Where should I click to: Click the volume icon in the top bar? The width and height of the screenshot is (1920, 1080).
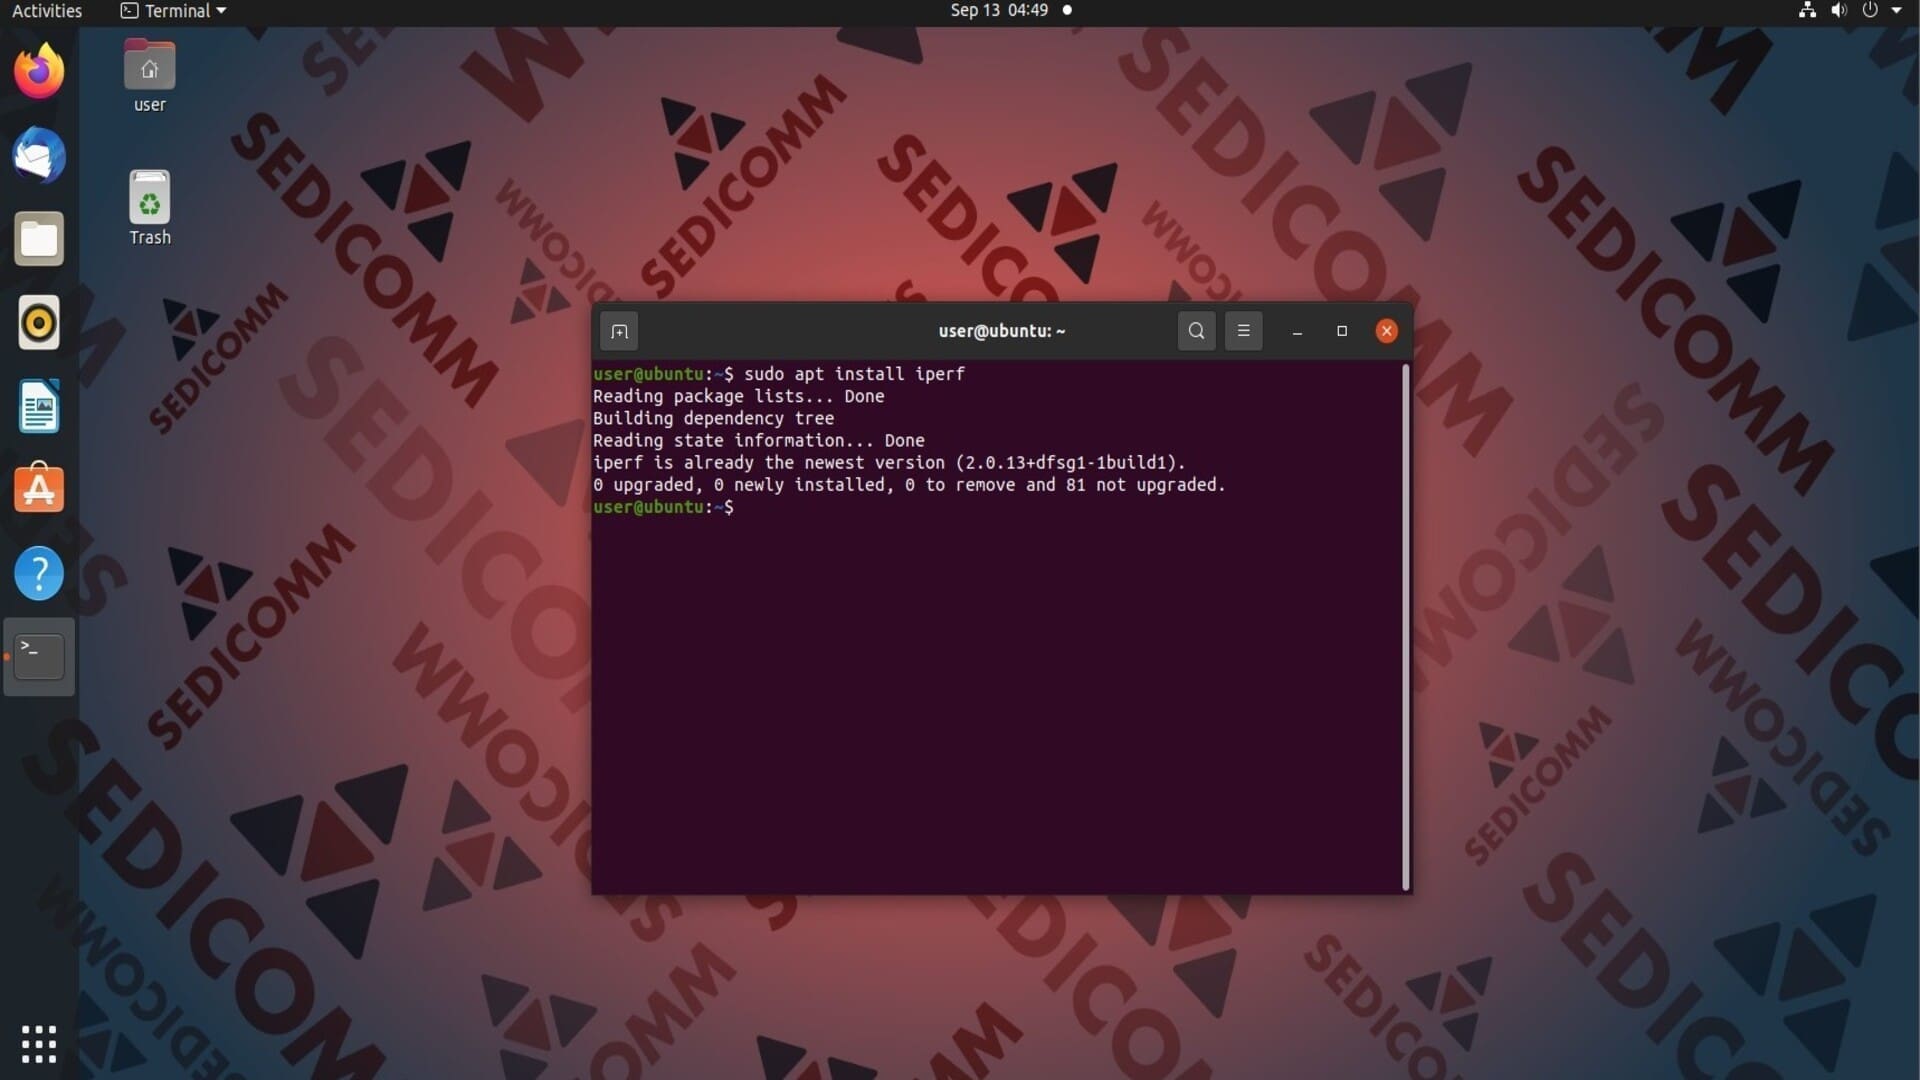(1838, 11)
